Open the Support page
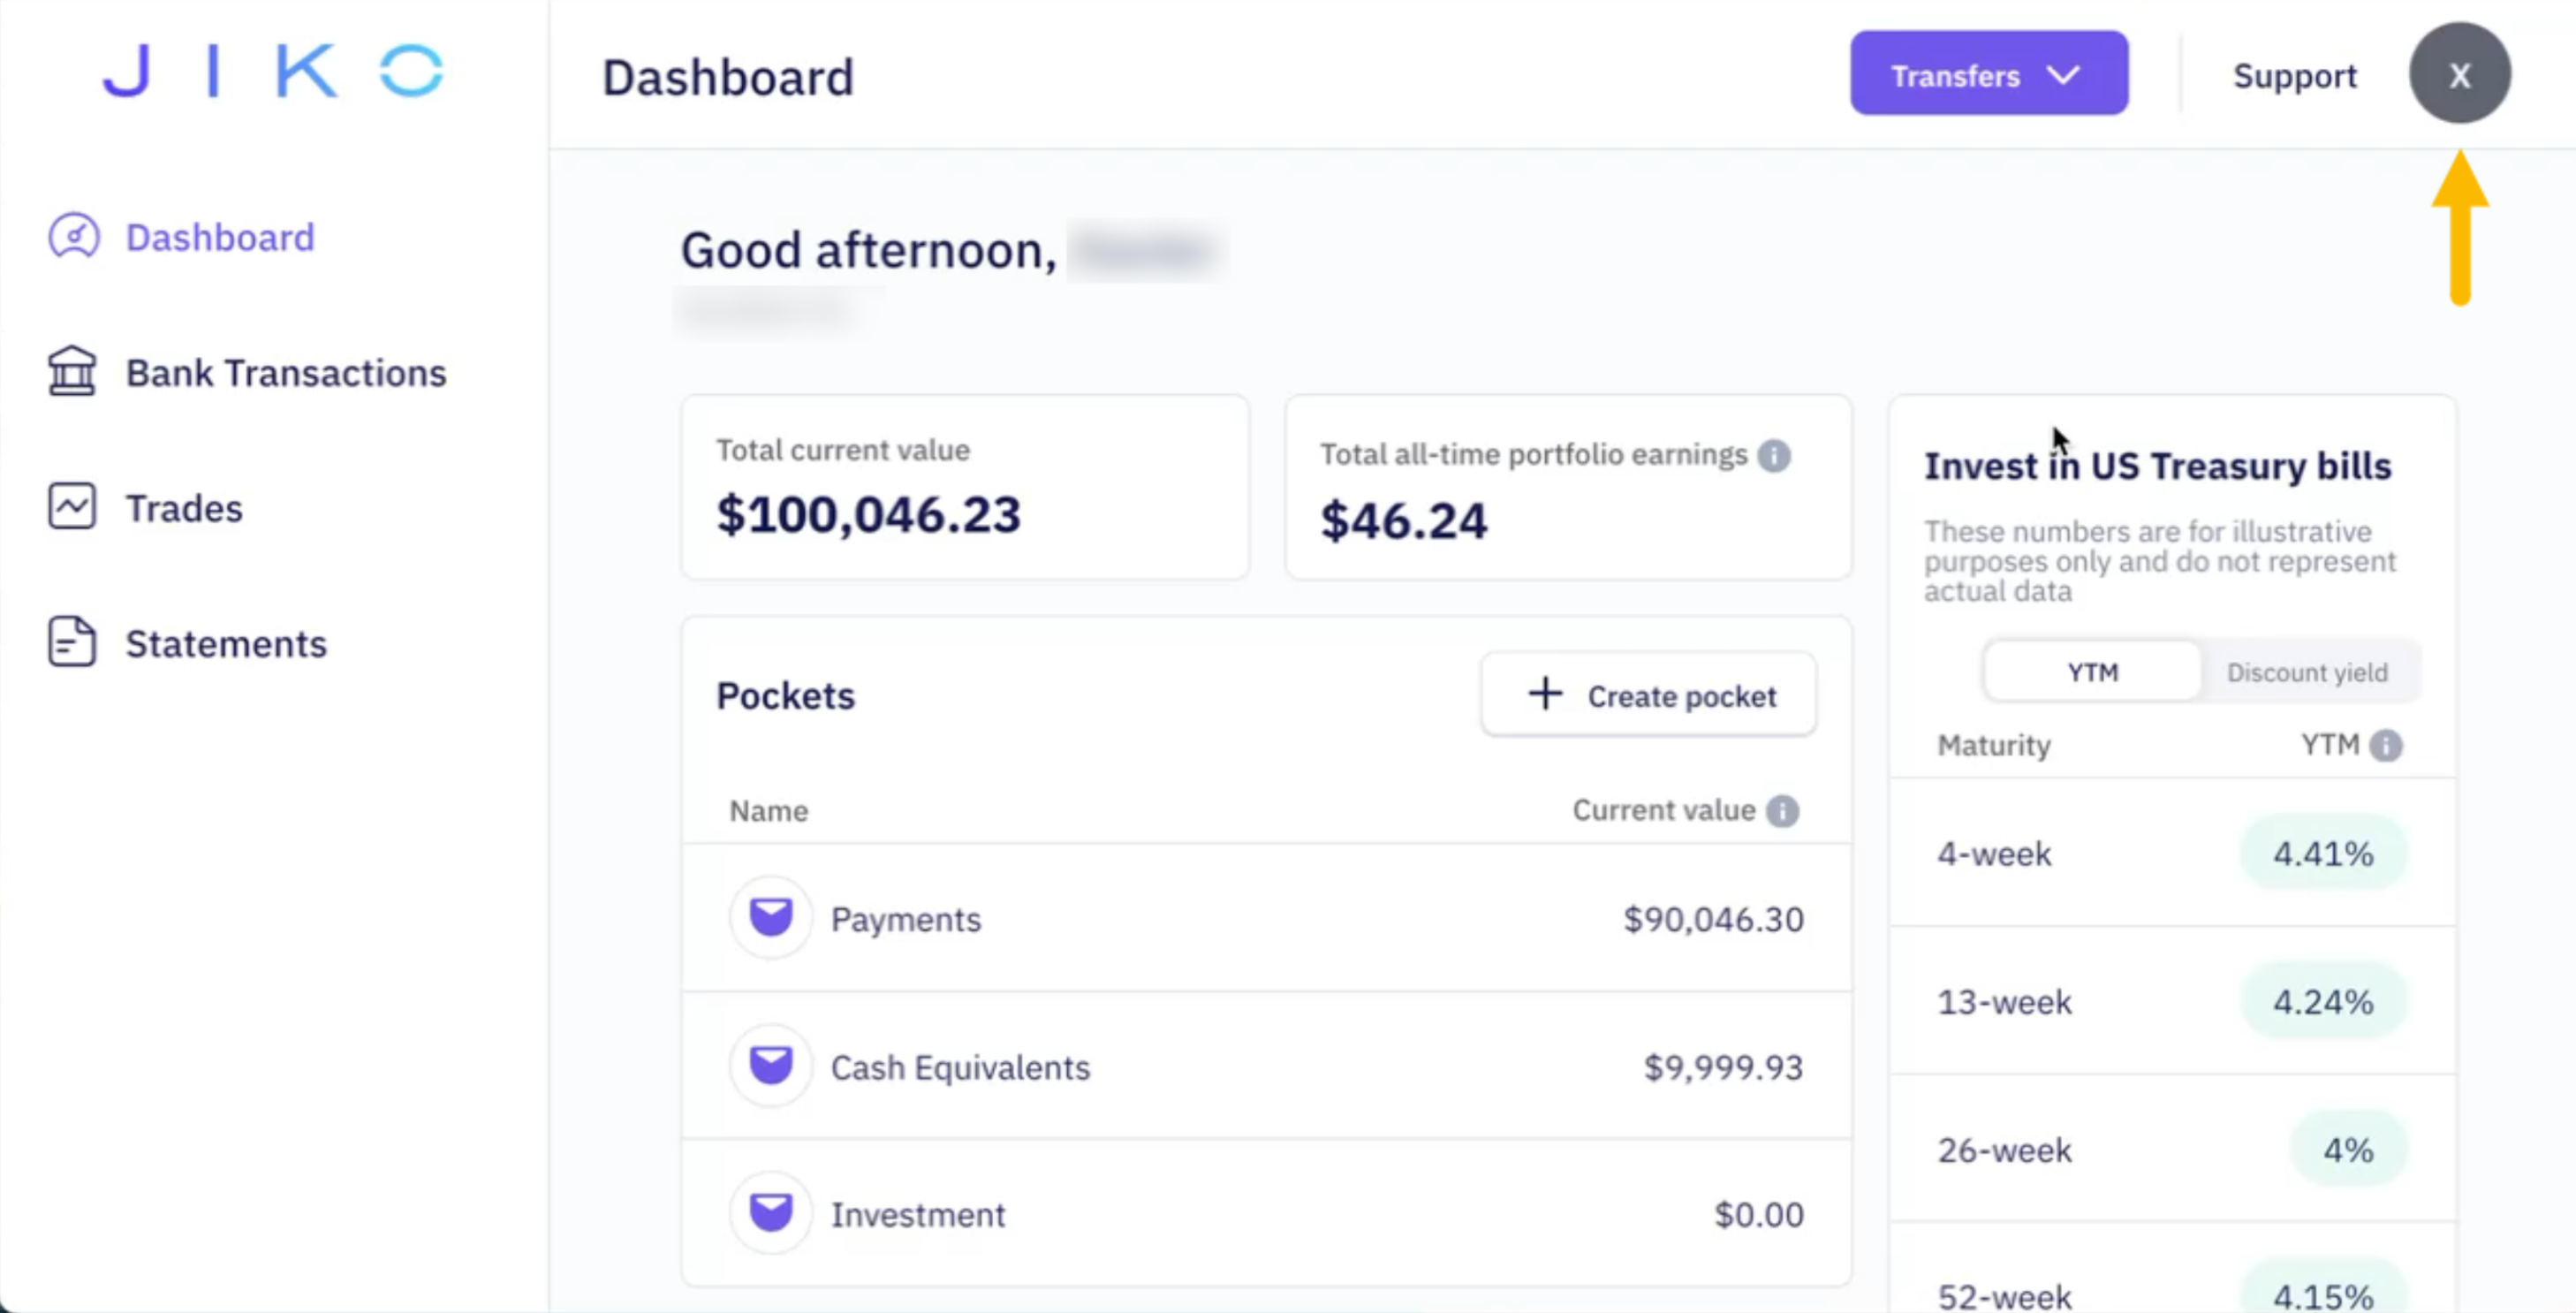The image size is (2576, 1313). [x=2295, y=75]
